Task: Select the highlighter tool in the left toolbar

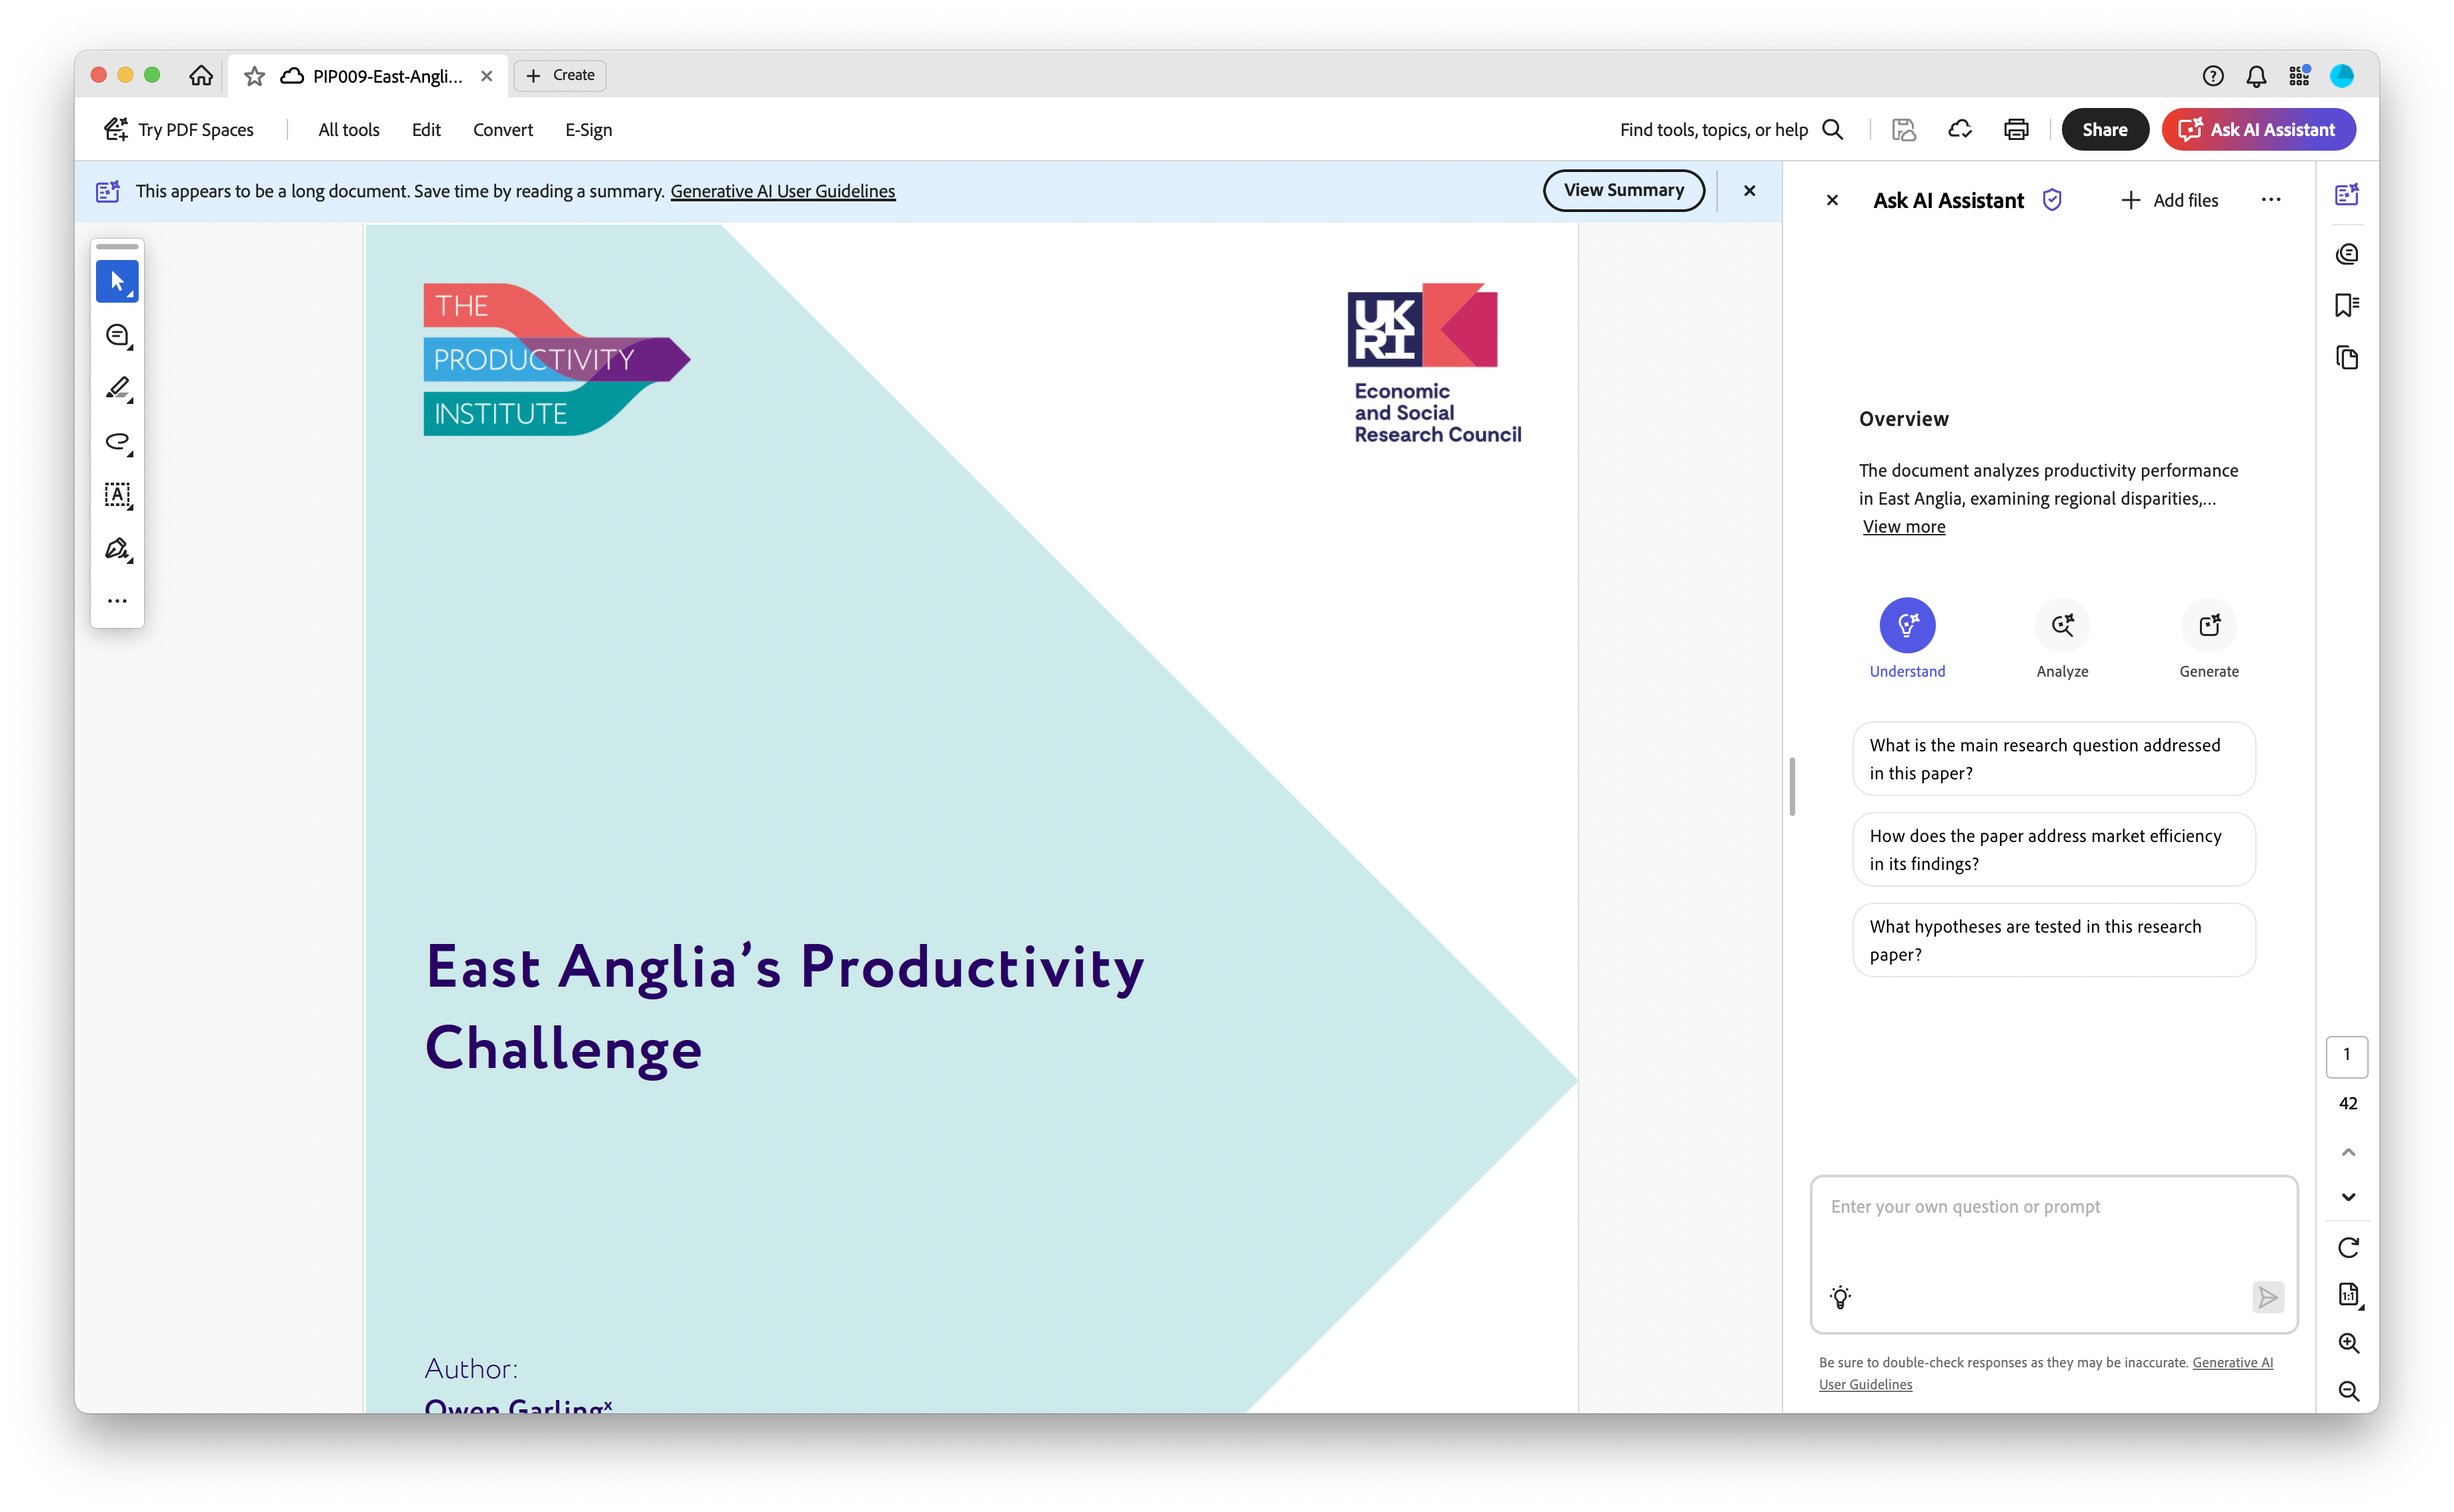Action: point(117,388)
